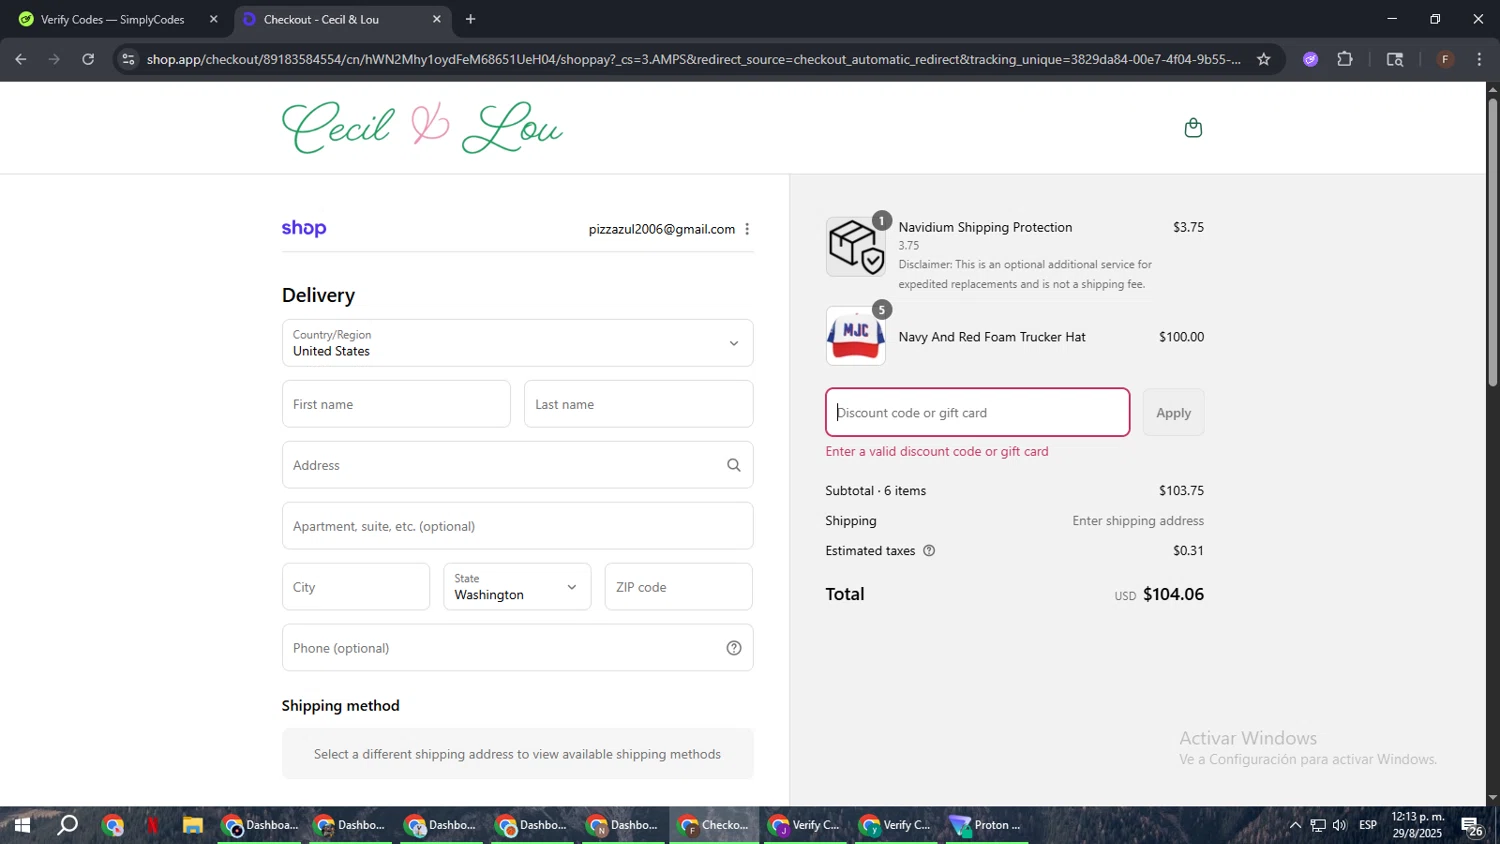Viewport: 1500px width, 844px height.
Task: Open File Explorer from taskbar
Action: pyautogui.click(x=193, y=825)
